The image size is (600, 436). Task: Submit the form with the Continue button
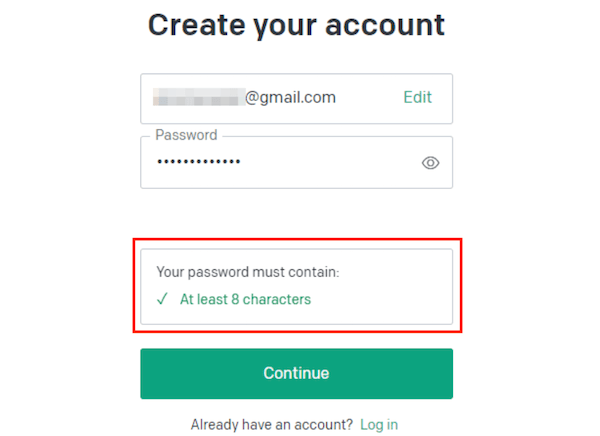(297, 374)
